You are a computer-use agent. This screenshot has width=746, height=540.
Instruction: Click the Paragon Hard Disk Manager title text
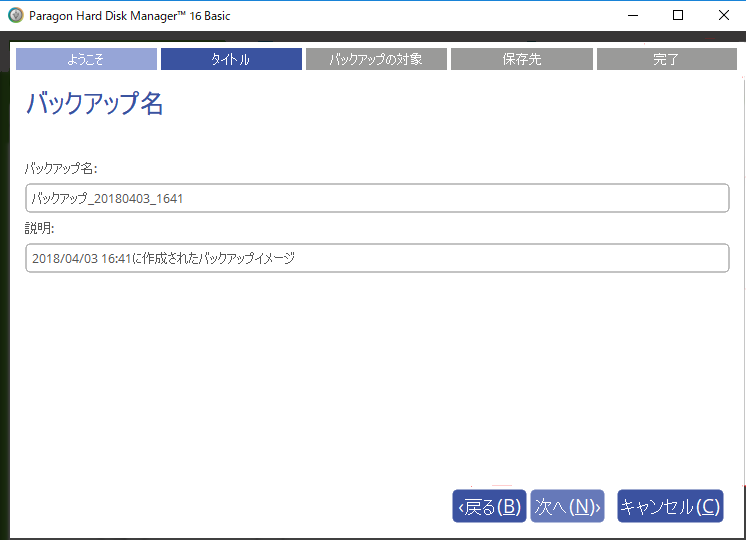point(129,16)
